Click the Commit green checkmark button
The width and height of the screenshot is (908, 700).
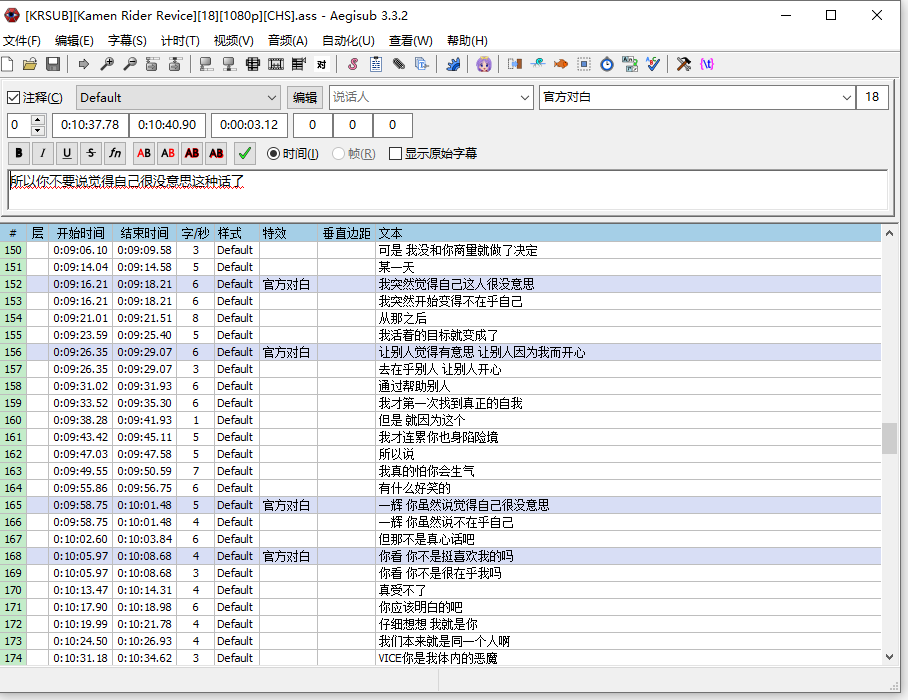[x=244, y=153]
